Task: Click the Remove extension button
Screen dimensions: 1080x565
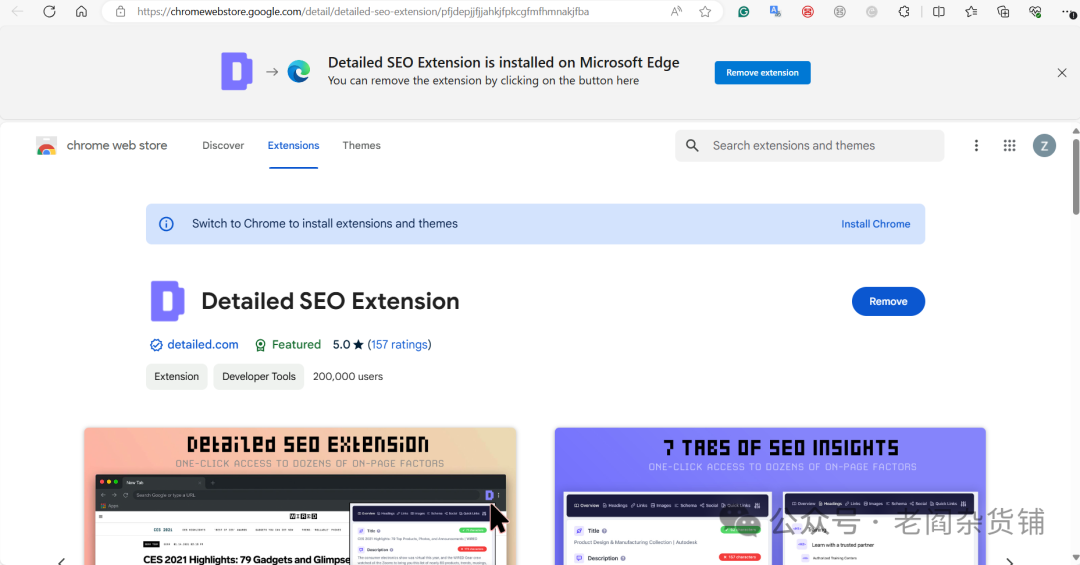Action: click(x=762, y=73)
